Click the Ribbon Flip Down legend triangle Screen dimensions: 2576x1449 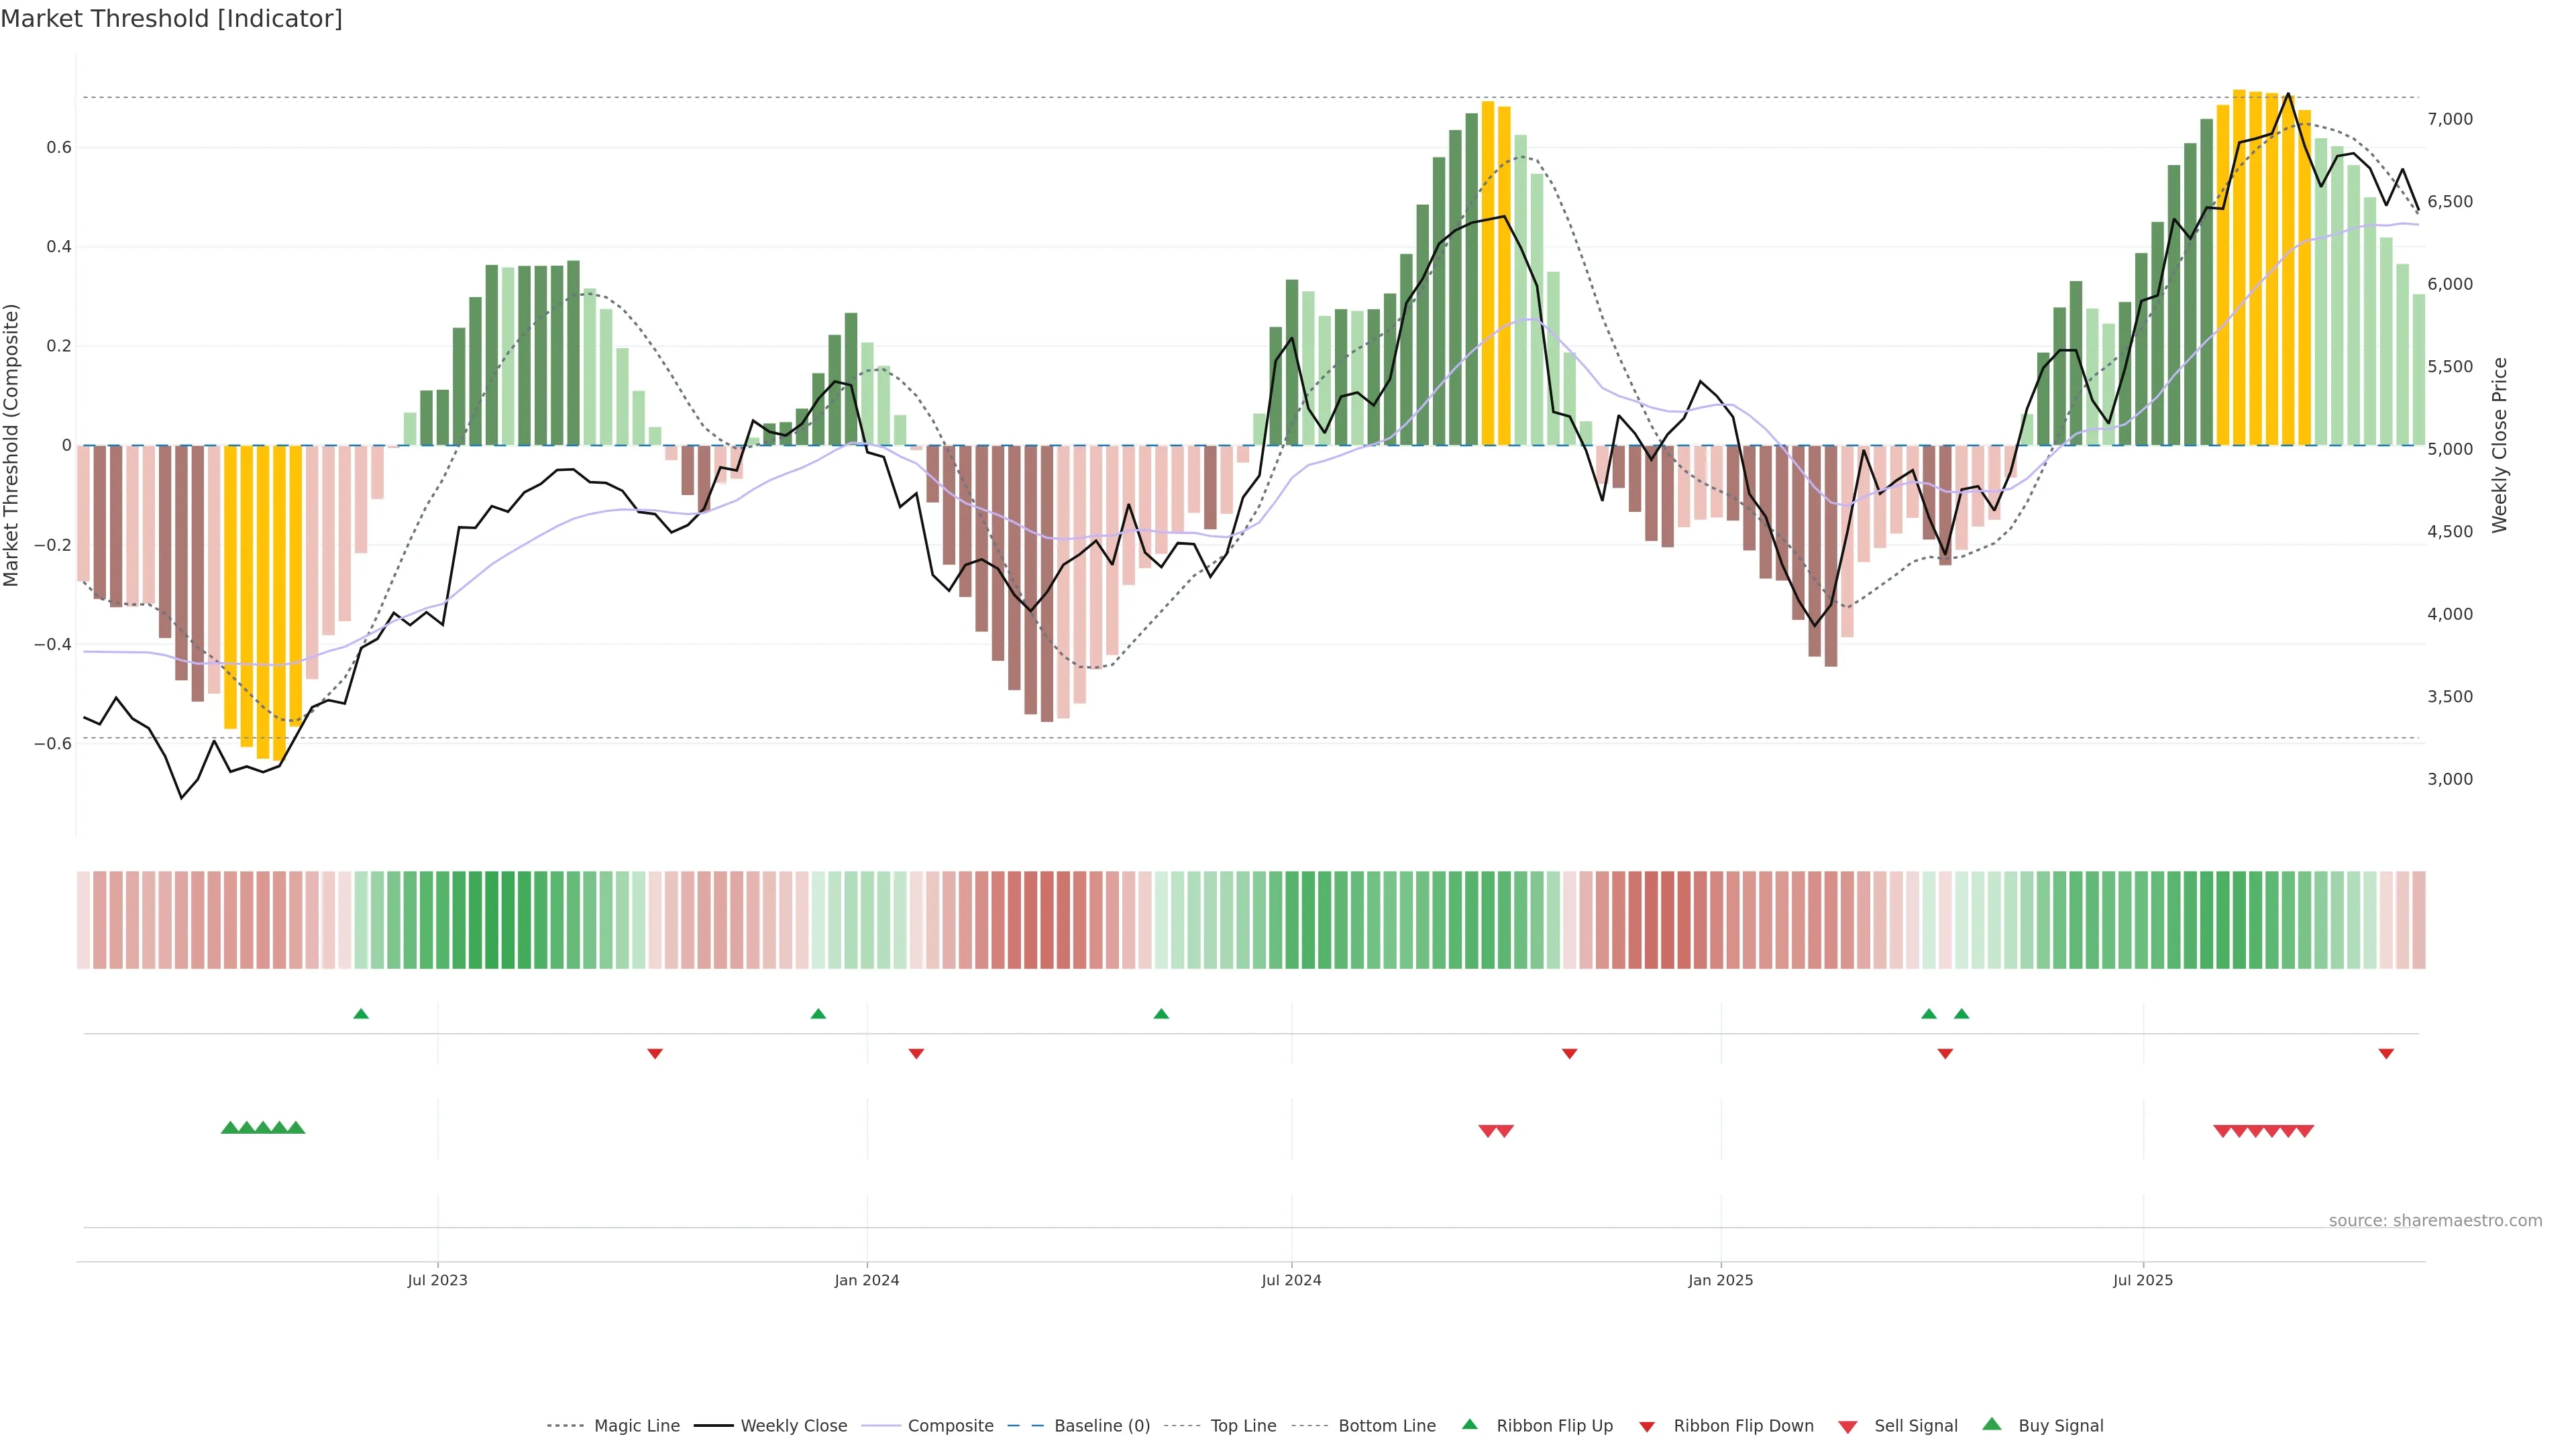[x=1647, y=1427]
